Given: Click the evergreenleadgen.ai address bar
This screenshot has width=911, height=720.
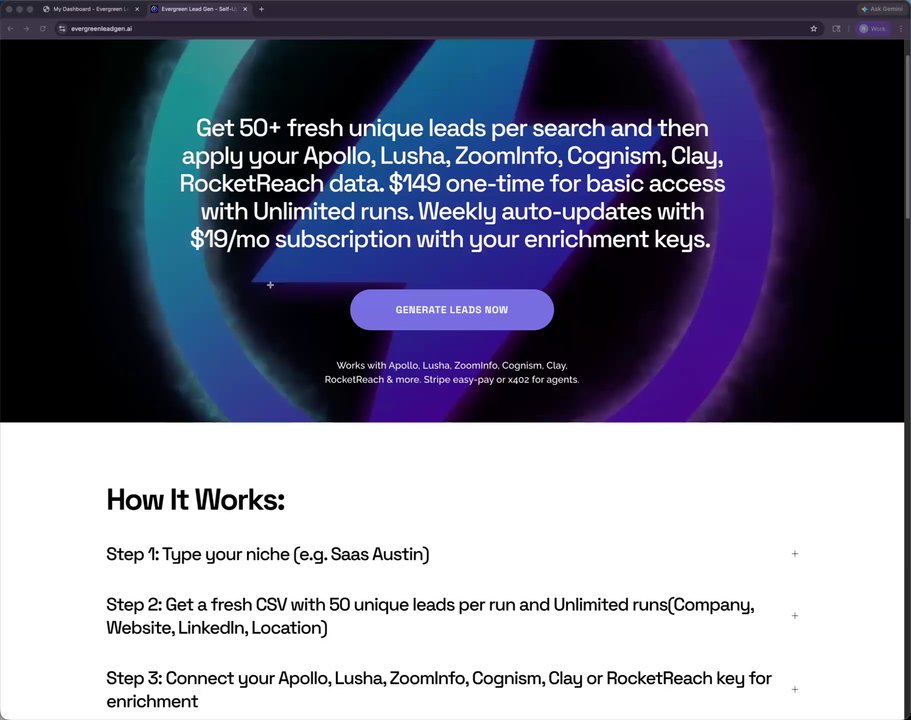Looking at the screenshot, I should click(x=439, y=28).
